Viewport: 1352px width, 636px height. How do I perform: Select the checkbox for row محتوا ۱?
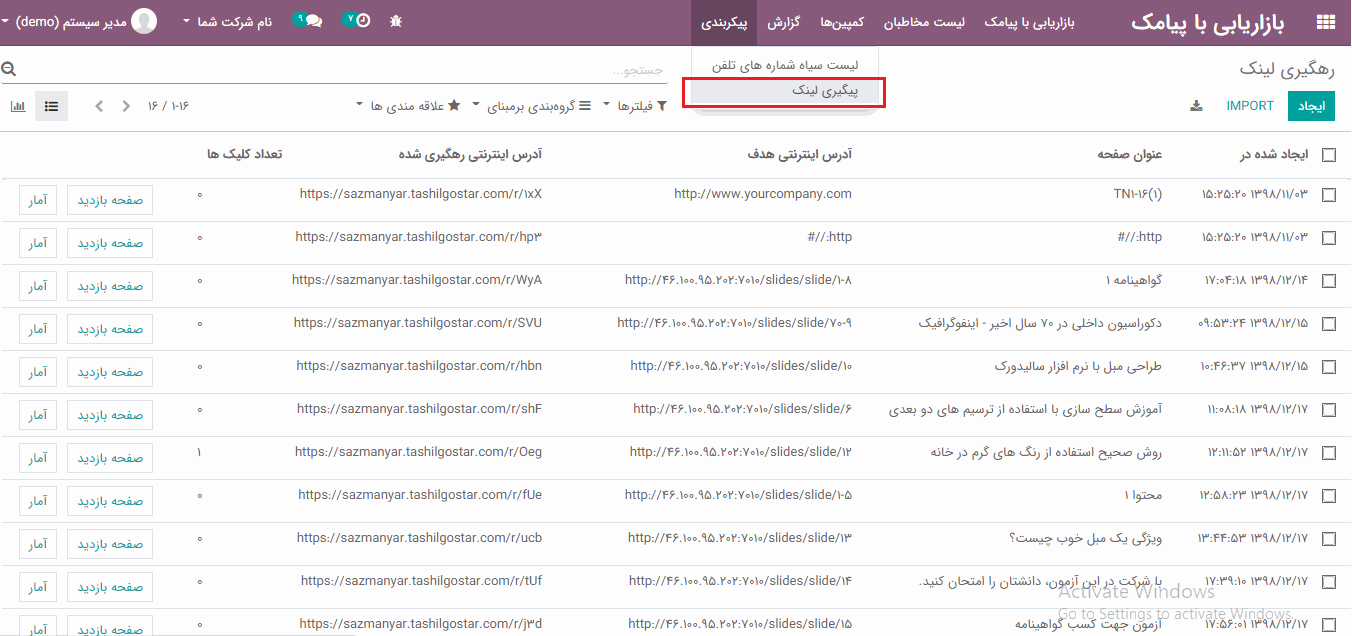click(x=1329, y=496)
